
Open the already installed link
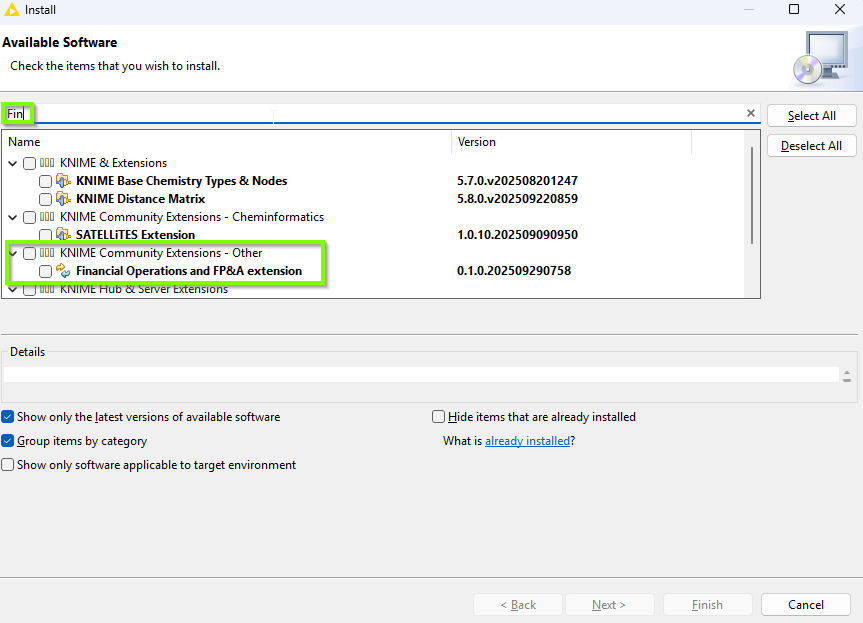527,441
